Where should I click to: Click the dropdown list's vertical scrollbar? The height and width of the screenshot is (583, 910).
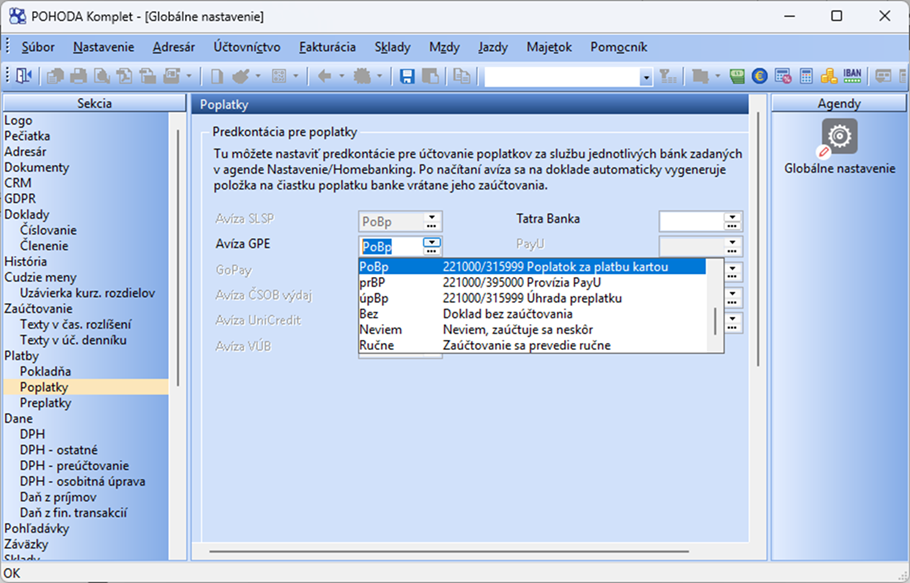[x=715, y=321]
